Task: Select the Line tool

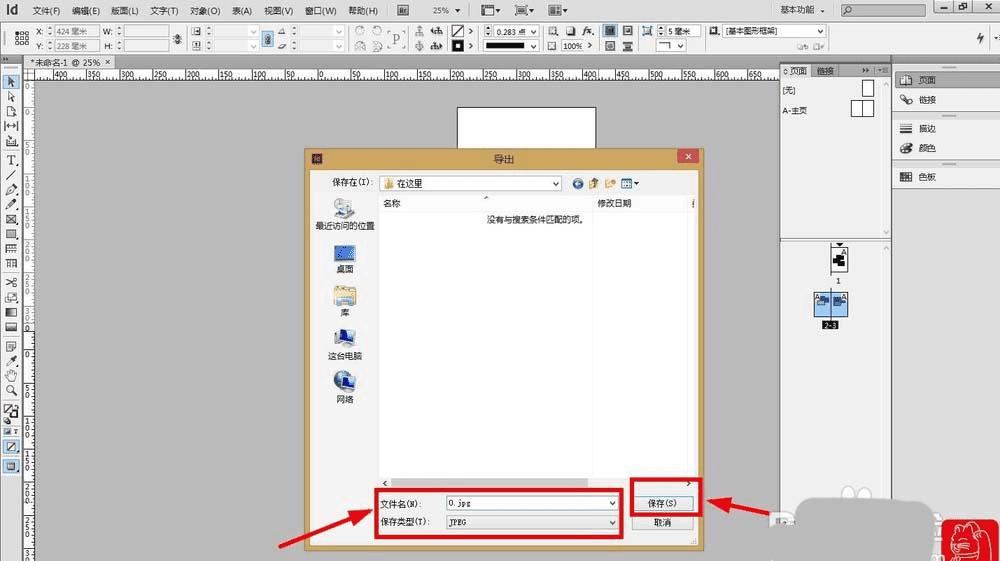Action: (x=11, y=175)
